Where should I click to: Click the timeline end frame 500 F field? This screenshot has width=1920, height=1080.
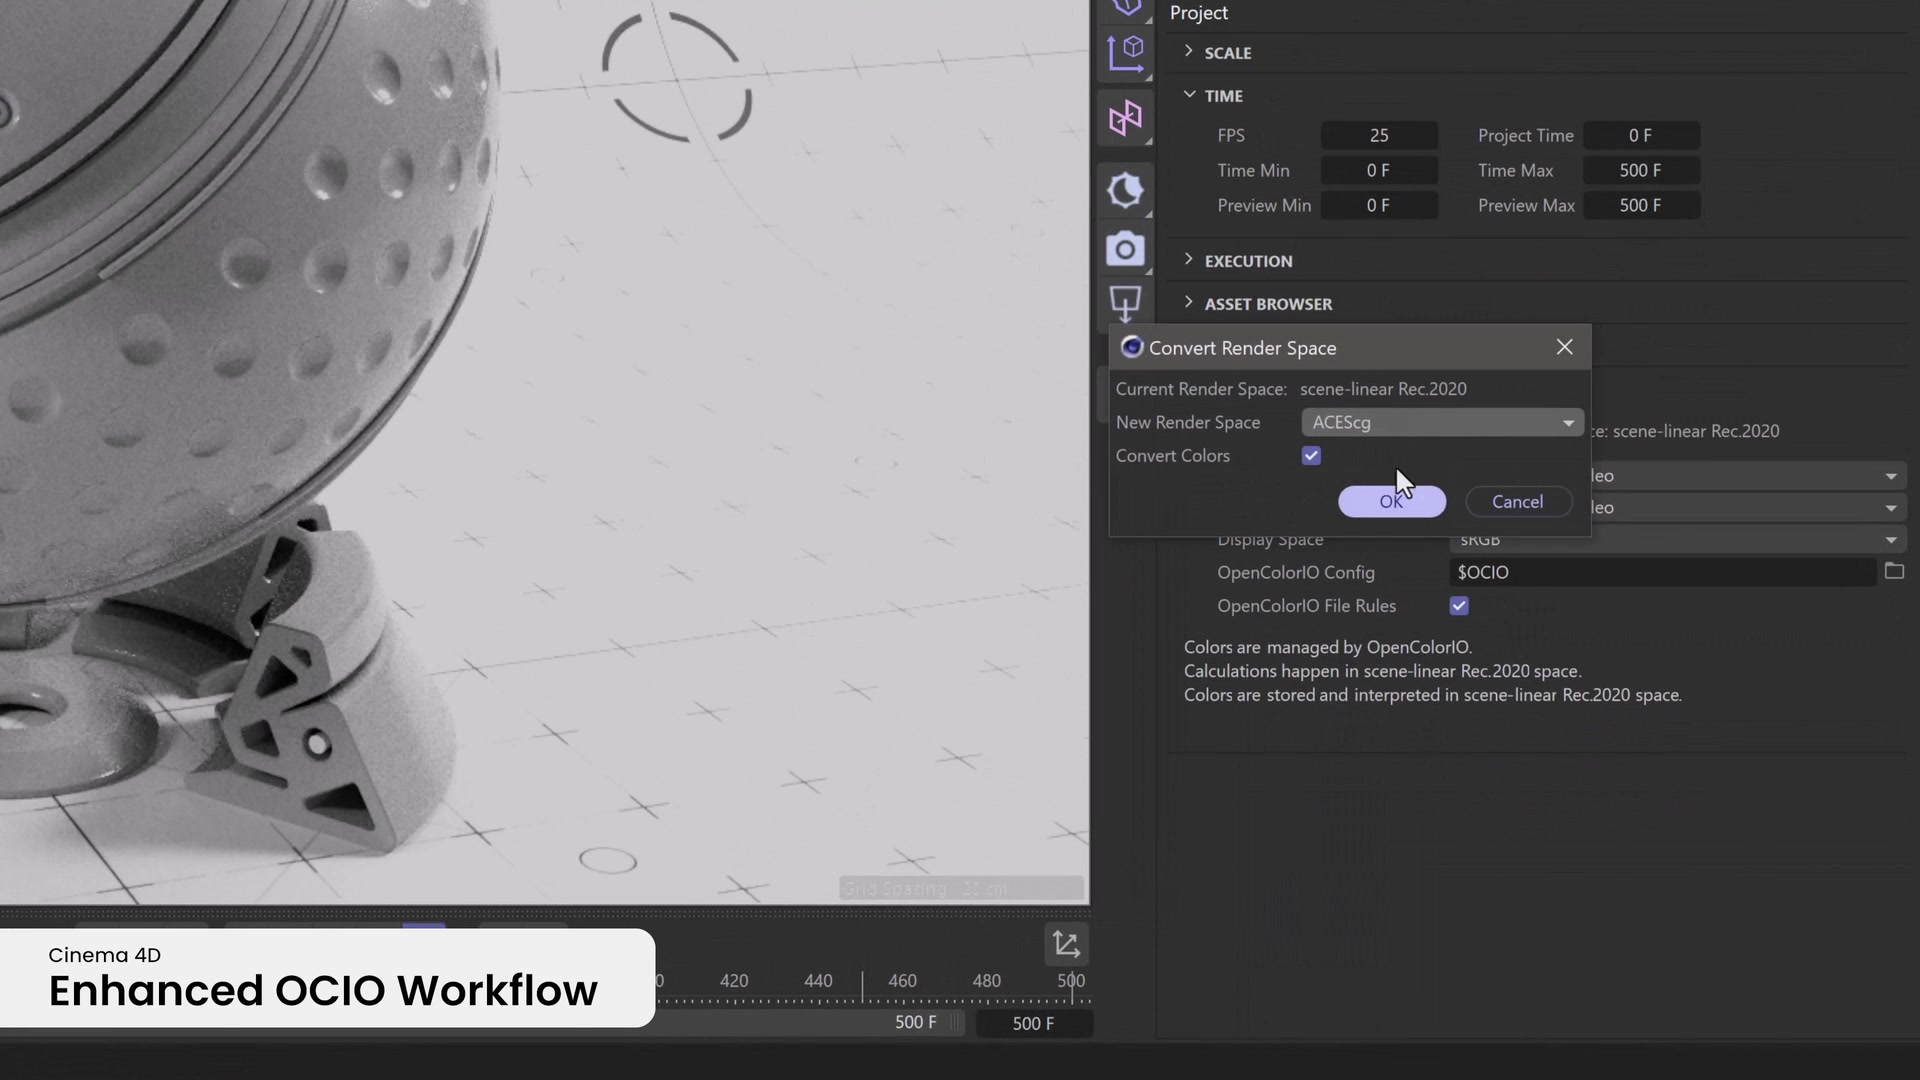(x=1033, y=1023)
